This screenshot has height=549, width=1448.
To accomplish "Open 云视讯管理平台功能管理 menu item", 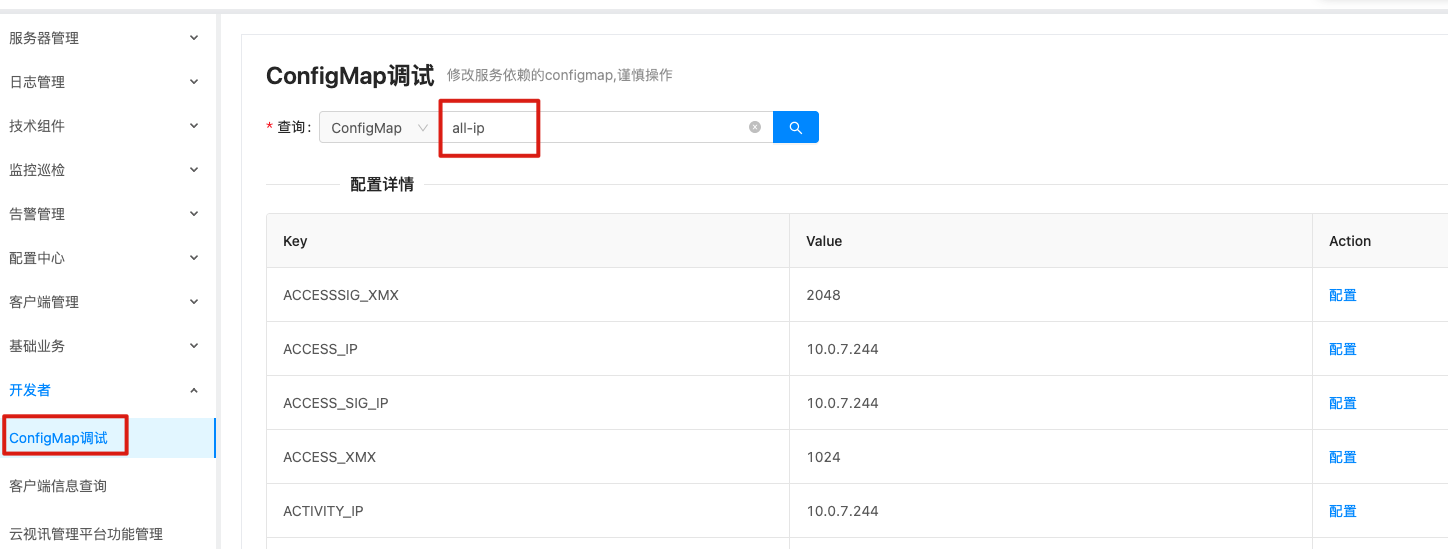I will click(86, 534).
